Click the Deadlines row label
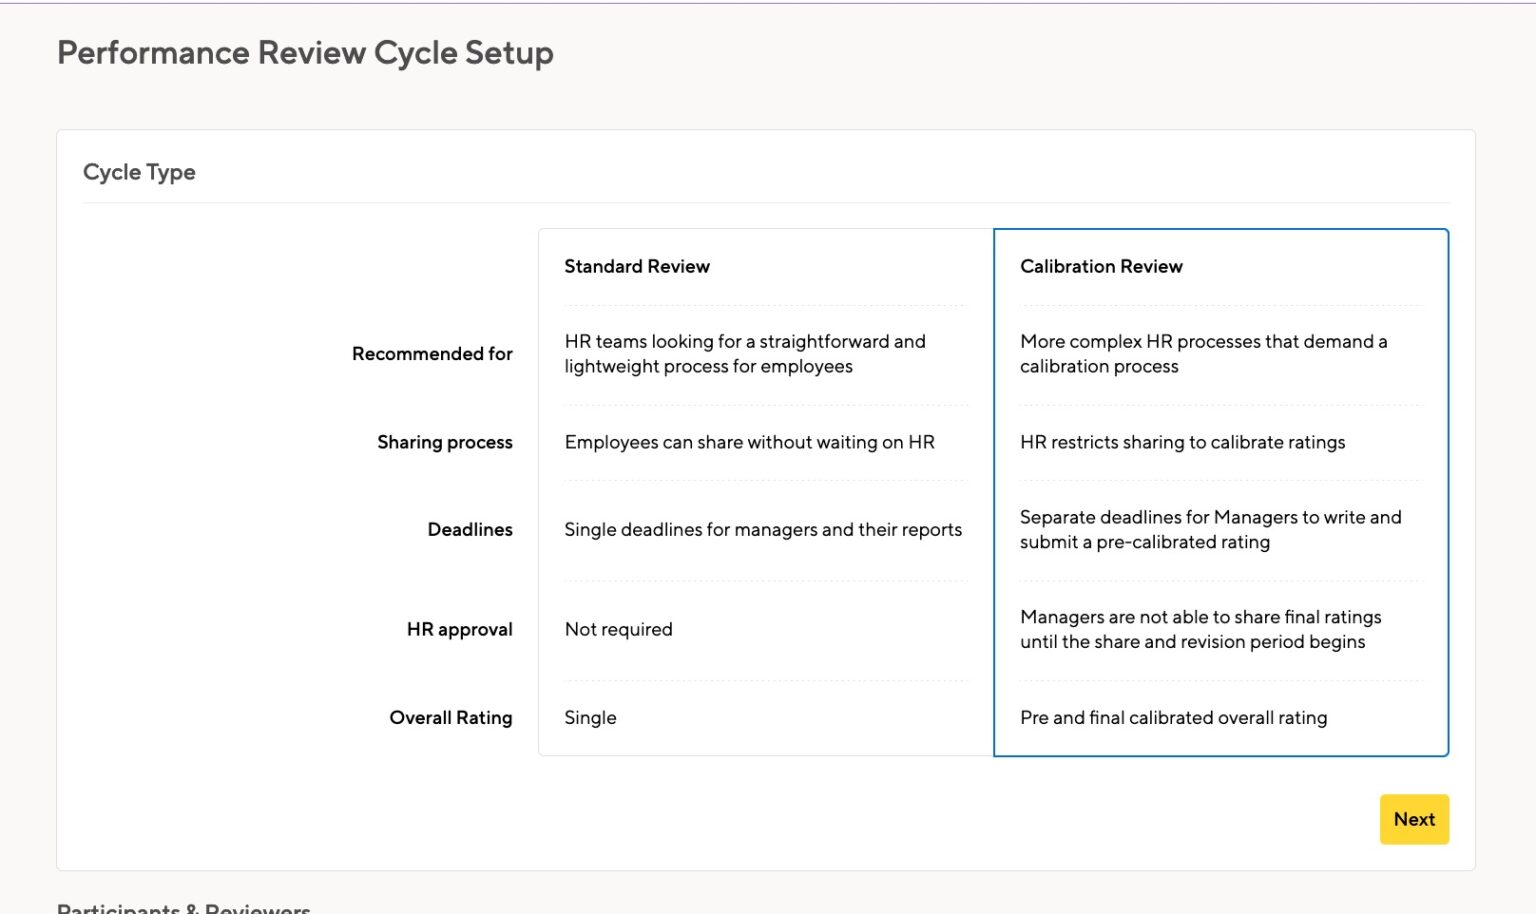The image size is (1536, 914). (470, 529)
